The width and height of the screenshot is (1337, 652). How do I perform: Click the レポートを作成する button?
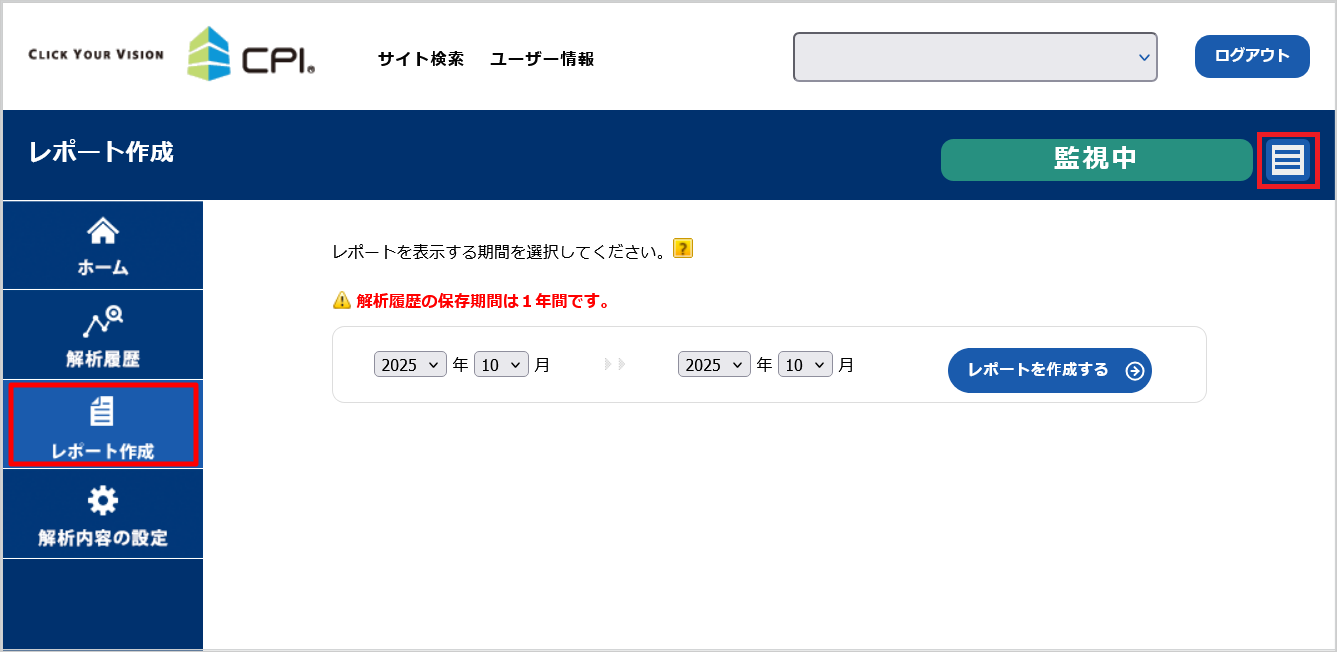coord(1049,370)
